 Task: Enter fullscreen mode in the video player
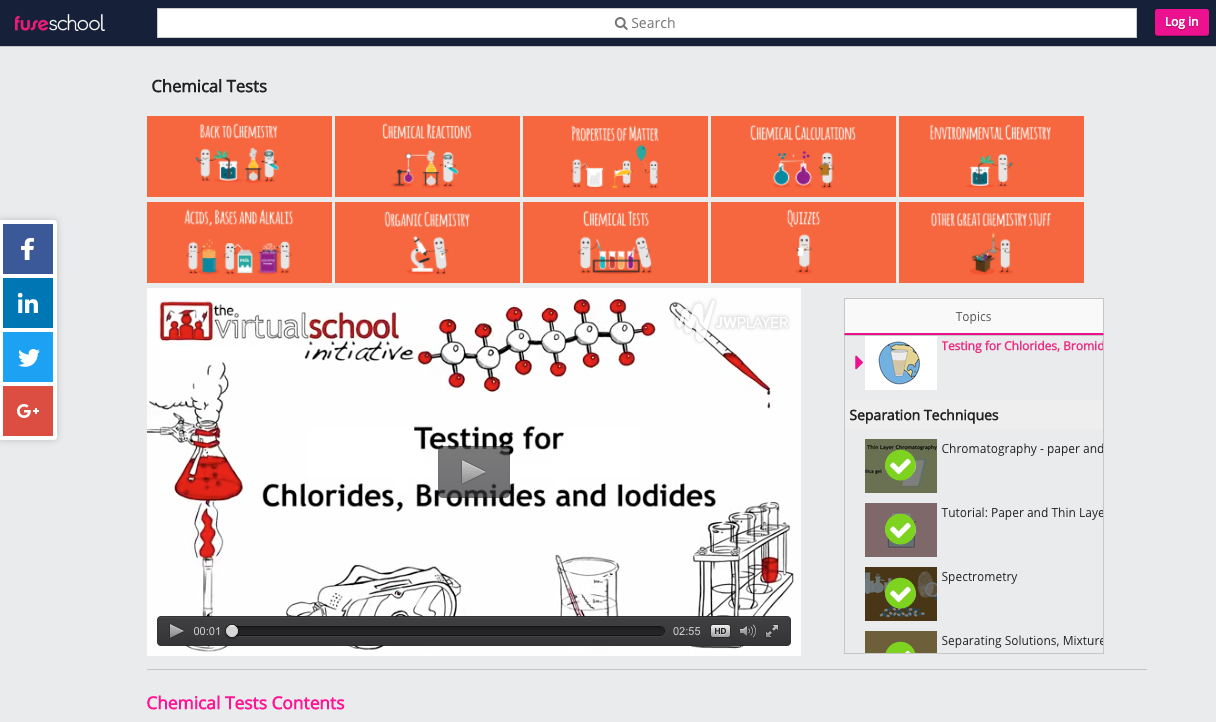[x=771, y=631]
